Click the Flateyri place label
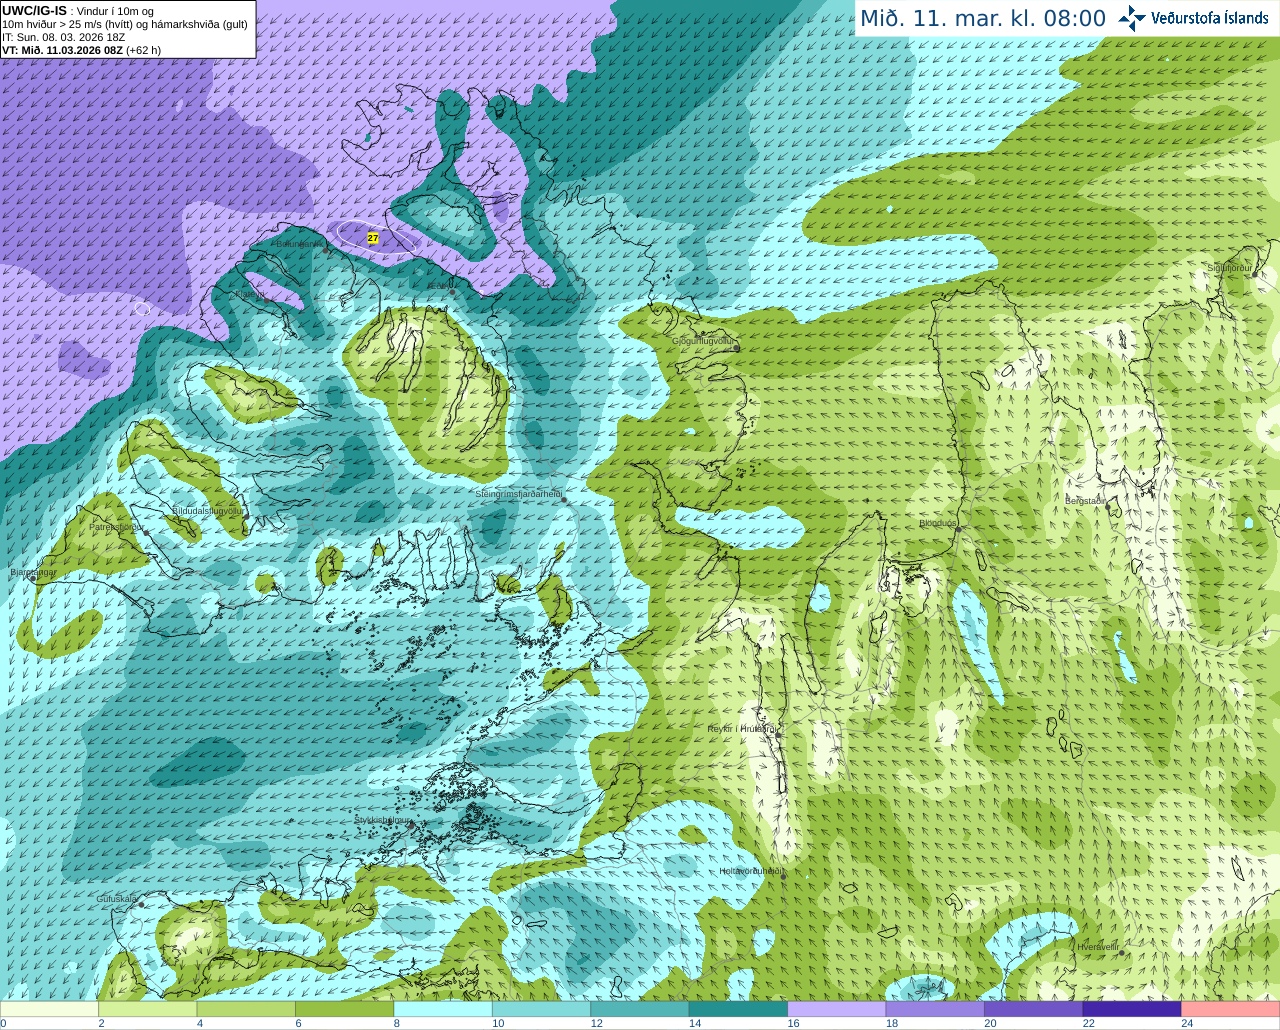Image resolution: width=1280 pixels, height=1030 pixels. point(249,295)
